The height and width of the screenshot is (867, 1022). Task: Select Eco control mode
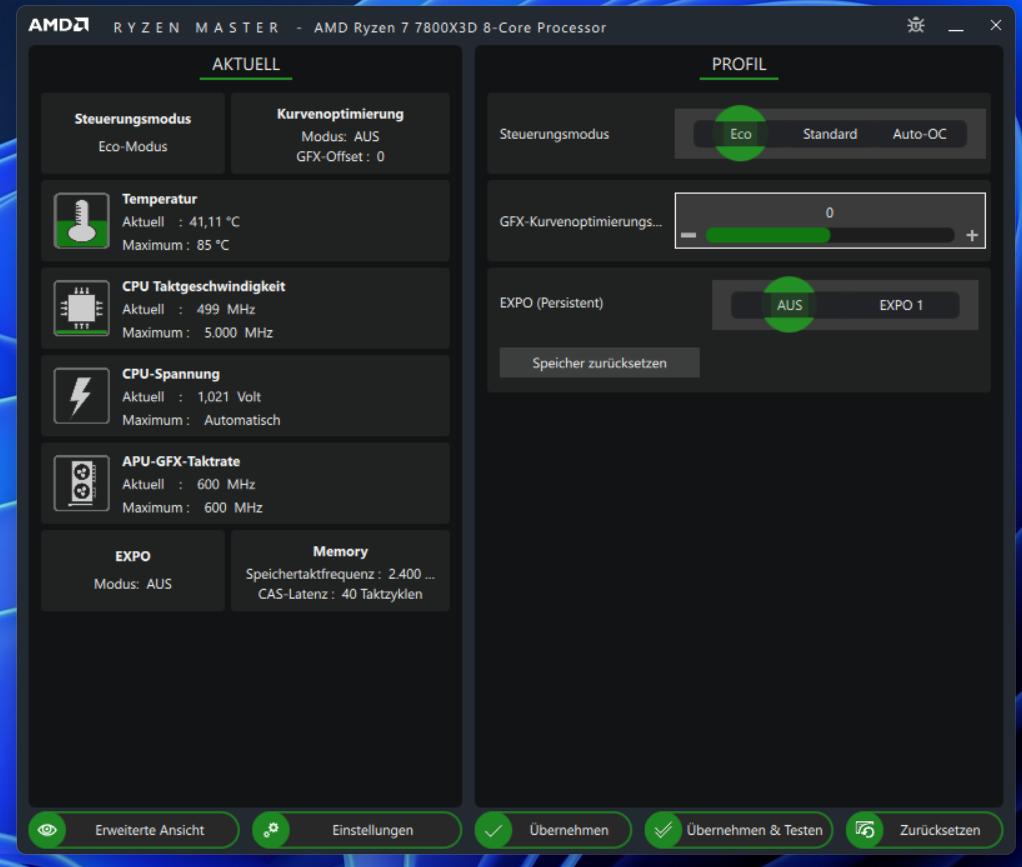tap(740, 134)
